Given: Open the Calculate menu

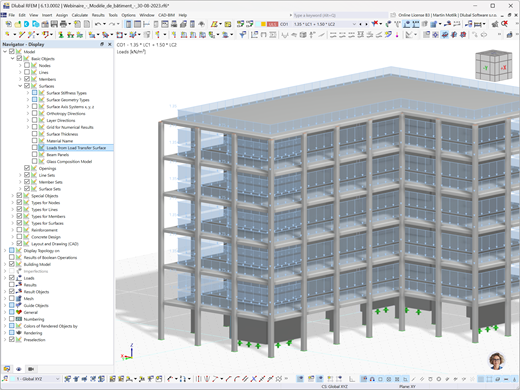Looking at the screenshot, I should pyautogui.click(x=80, y=15).
